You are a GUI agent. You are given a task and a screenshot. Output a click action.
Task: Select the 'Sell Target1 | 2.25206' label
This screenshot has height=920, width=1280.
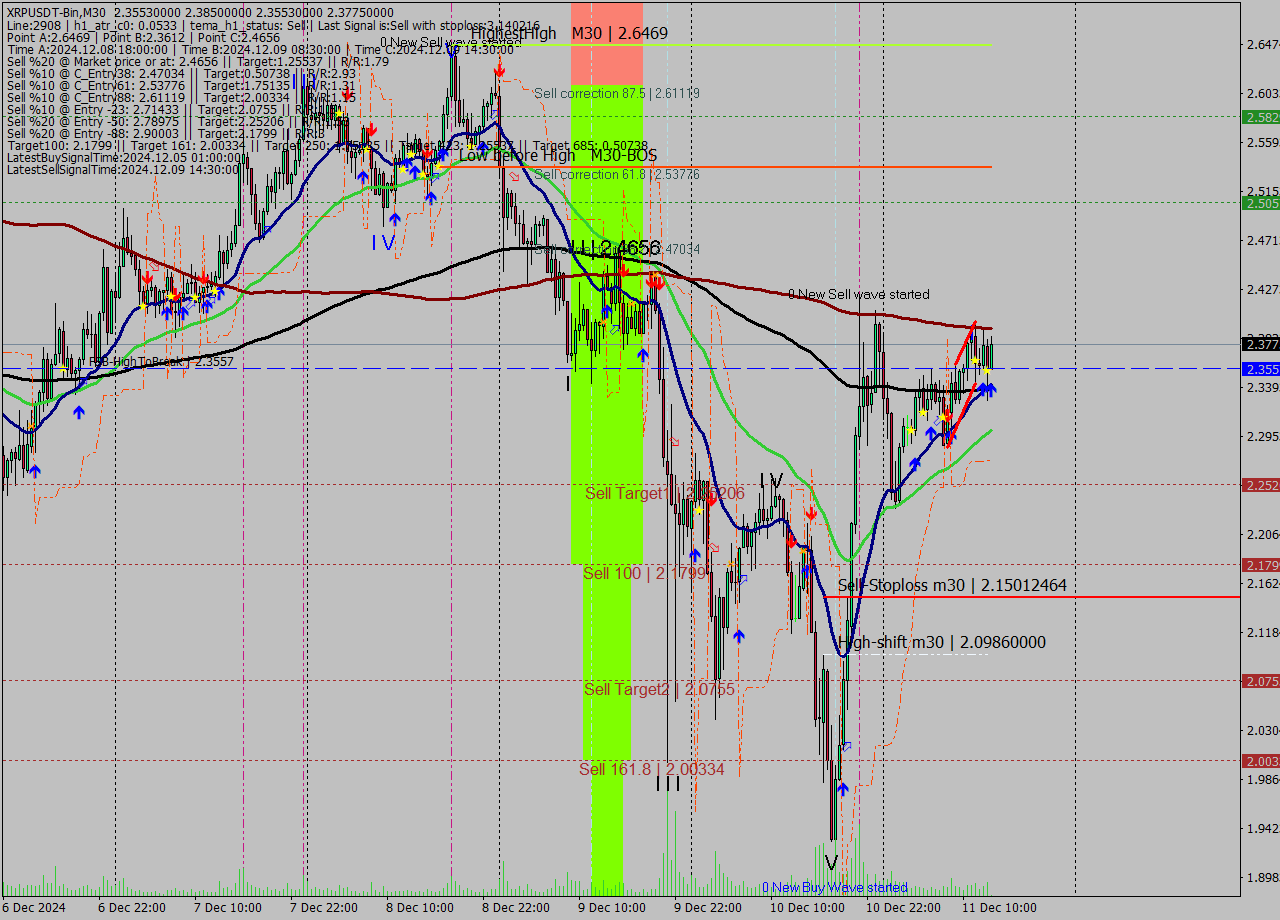pos(665,494)
